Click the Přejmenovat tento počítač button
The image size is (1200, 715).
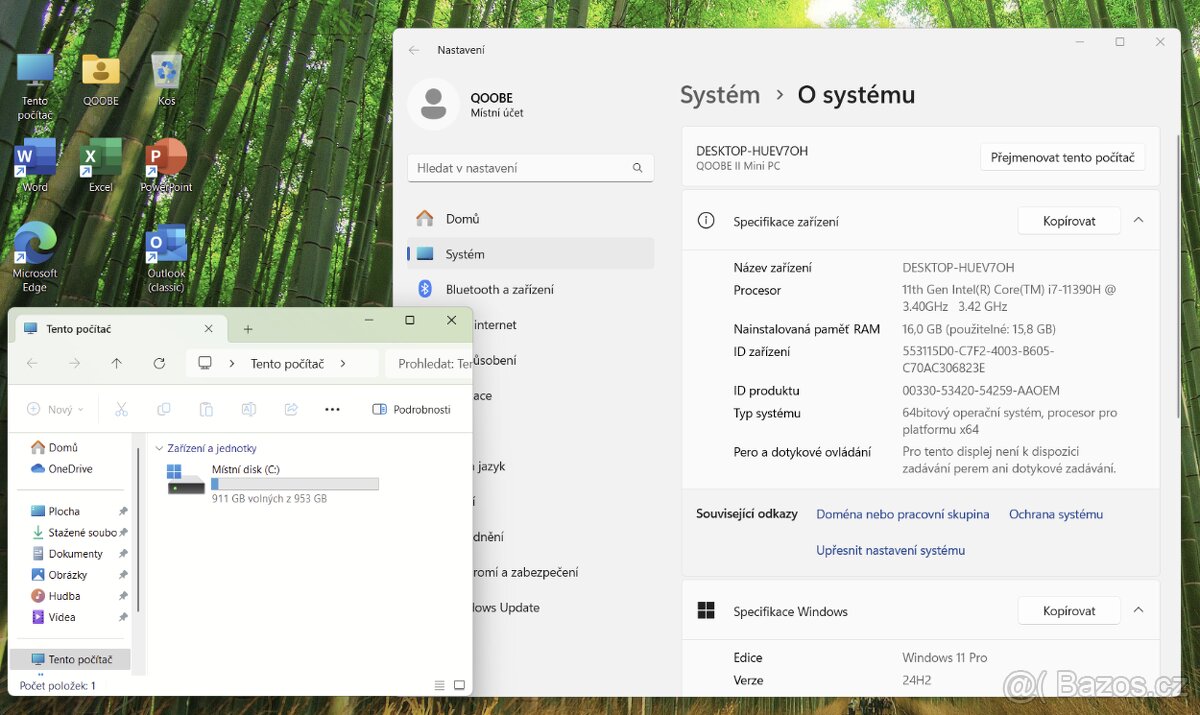click(x=1062, y=158)
